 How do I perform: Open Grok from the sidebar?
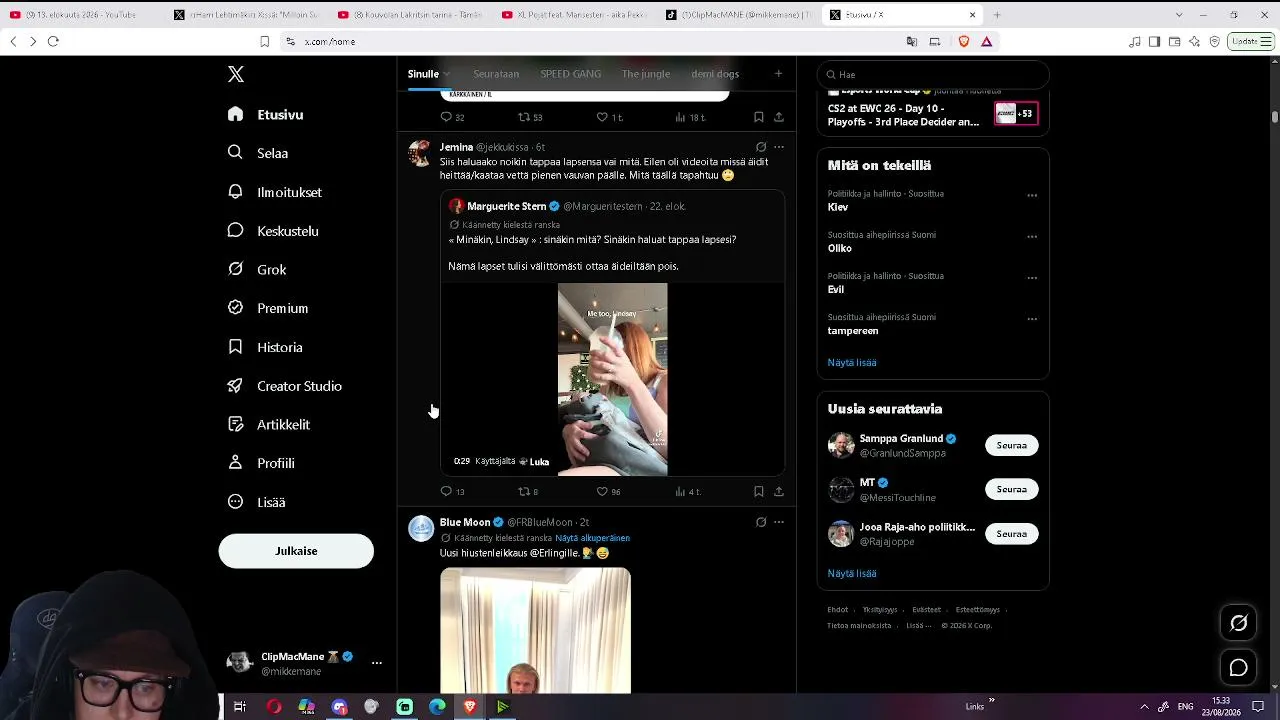(x=257, y=270)
